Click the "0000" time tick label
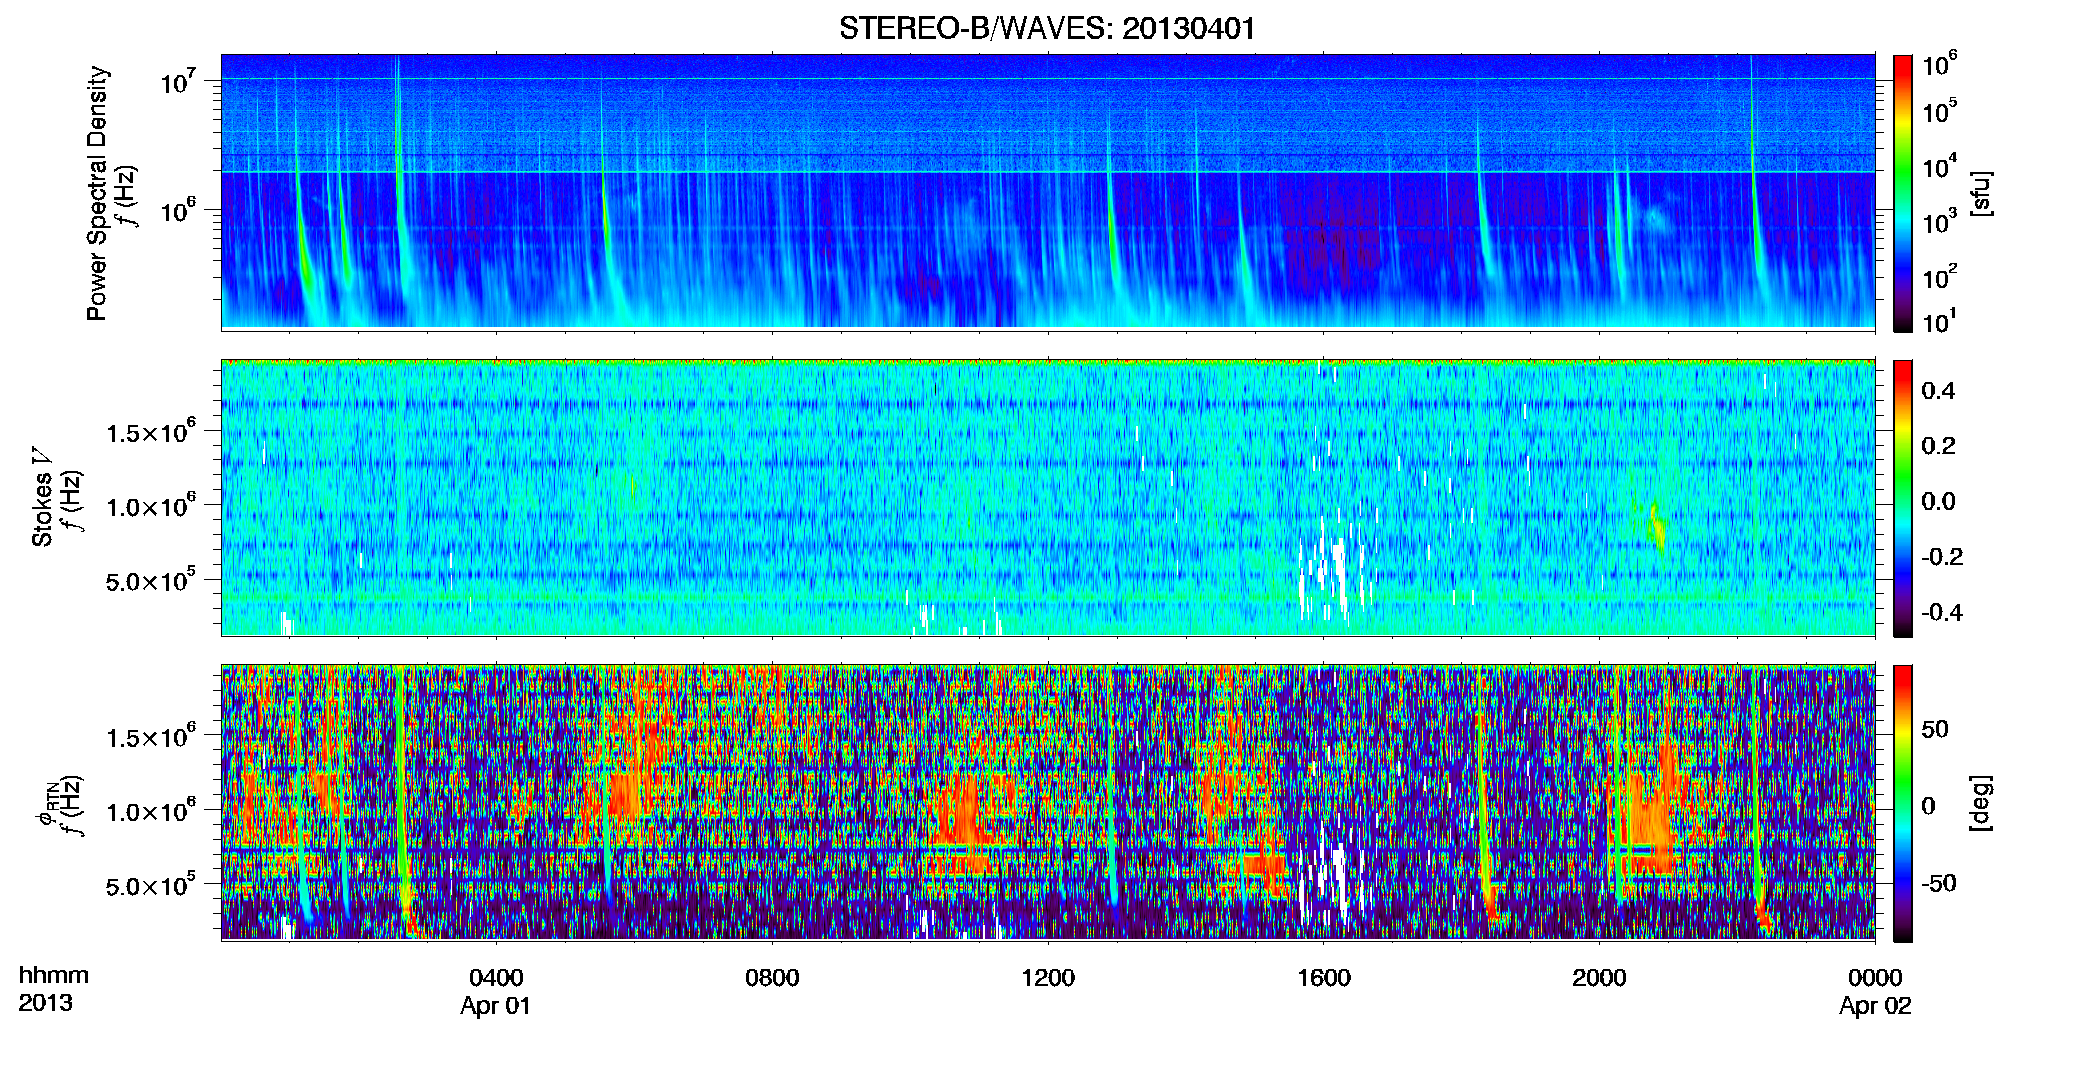The image size is (2096, 1080). (x=1875, y=977)
